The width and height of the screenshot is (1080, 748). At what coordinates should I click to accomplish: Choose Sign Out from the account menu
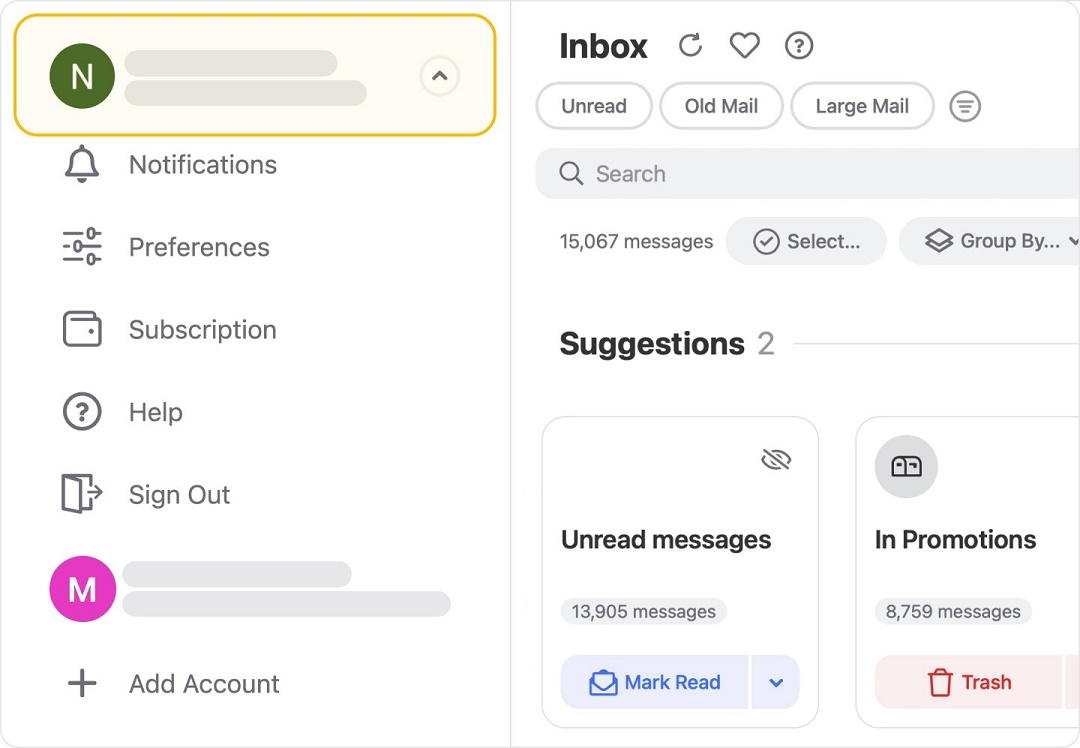179,494
